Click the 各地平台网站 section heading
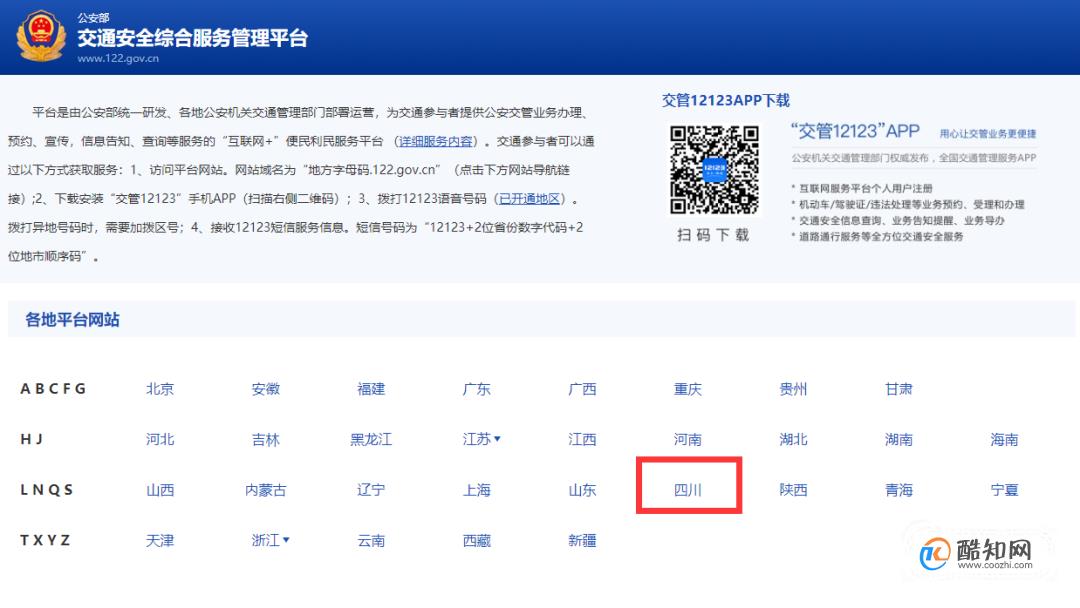Viewport: 1080px width, 608px height. coord(72,319)
